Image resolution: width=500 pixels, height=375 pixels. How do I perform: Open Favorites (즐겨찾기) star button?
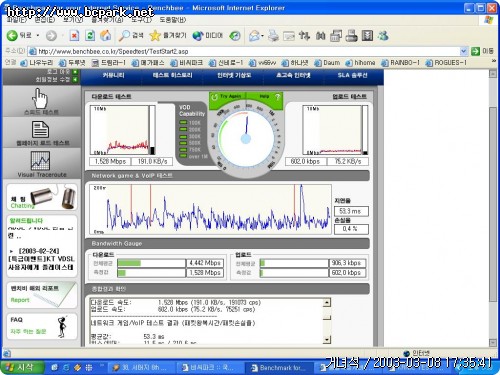point(168,35)
